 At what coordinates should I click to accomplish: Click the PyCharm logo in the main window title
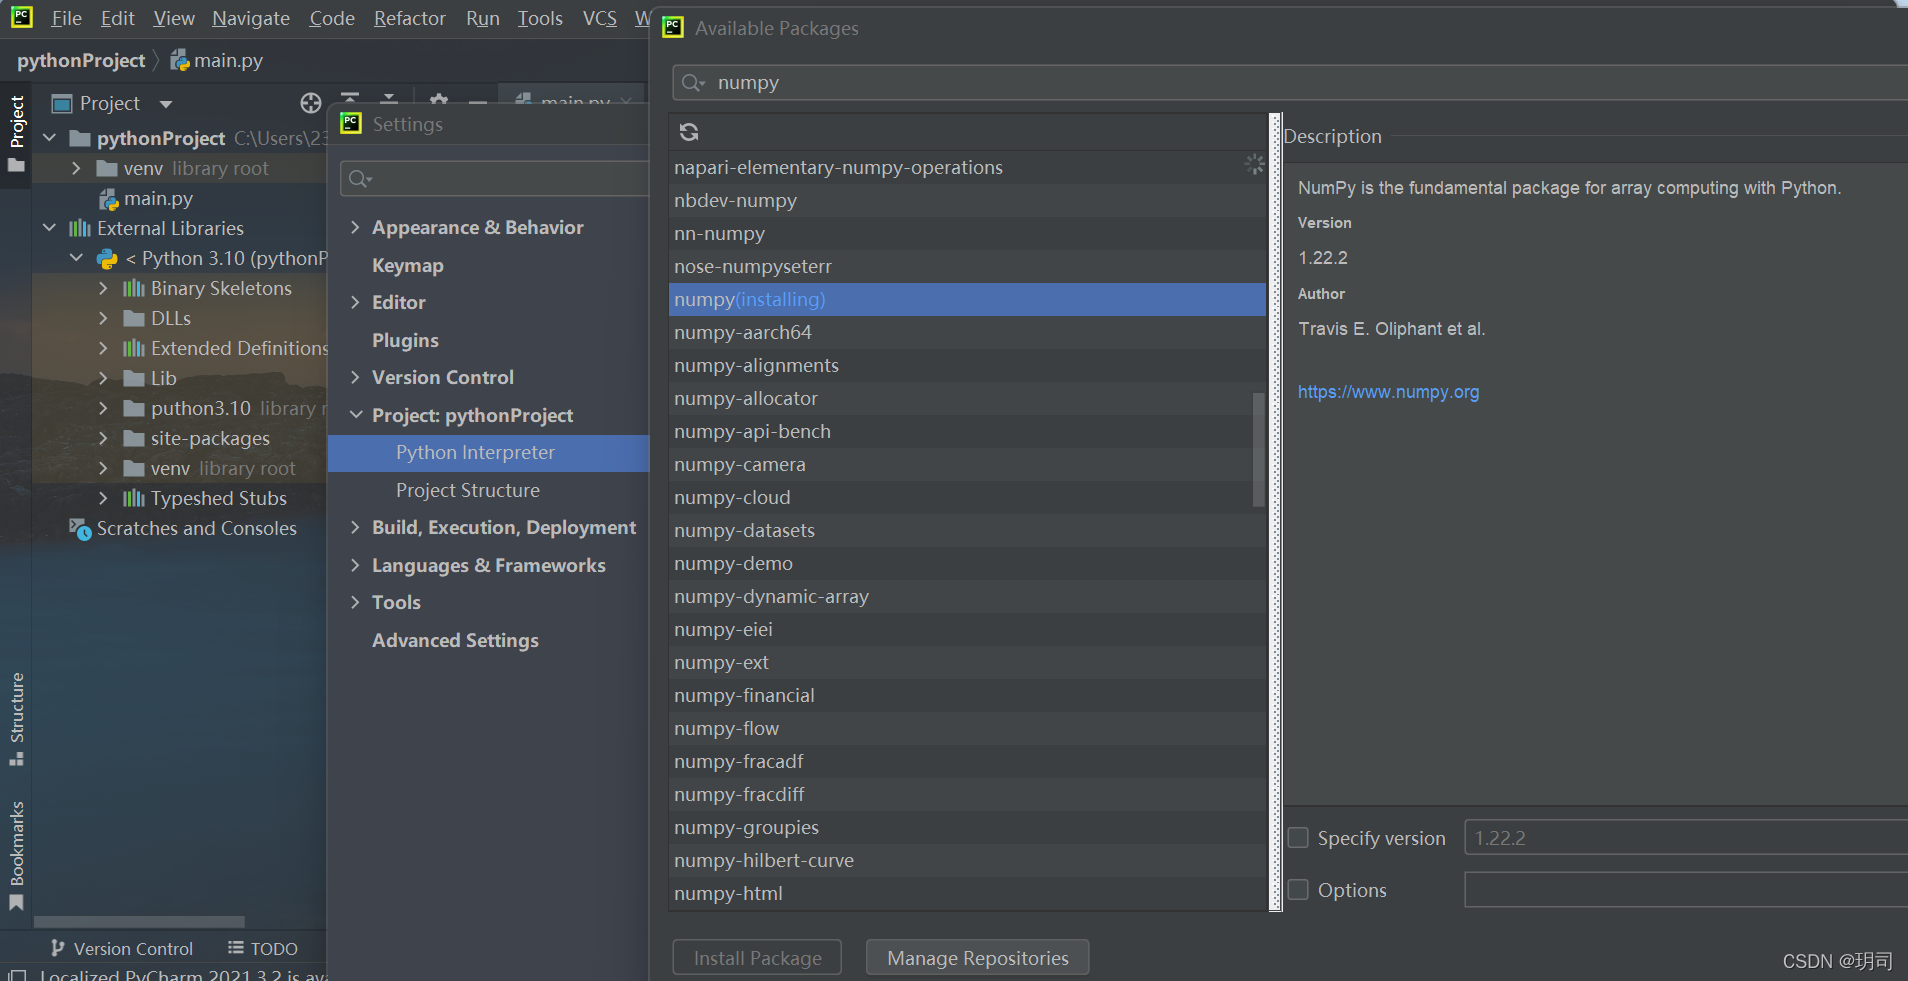click(21, 17)
